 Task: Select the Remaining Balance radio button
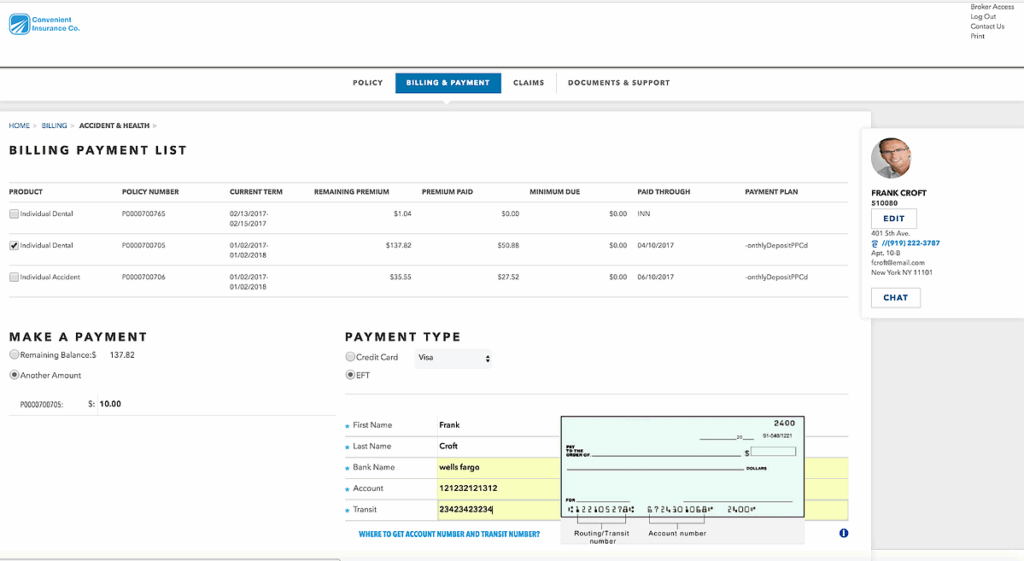click(x=14, y=355)
